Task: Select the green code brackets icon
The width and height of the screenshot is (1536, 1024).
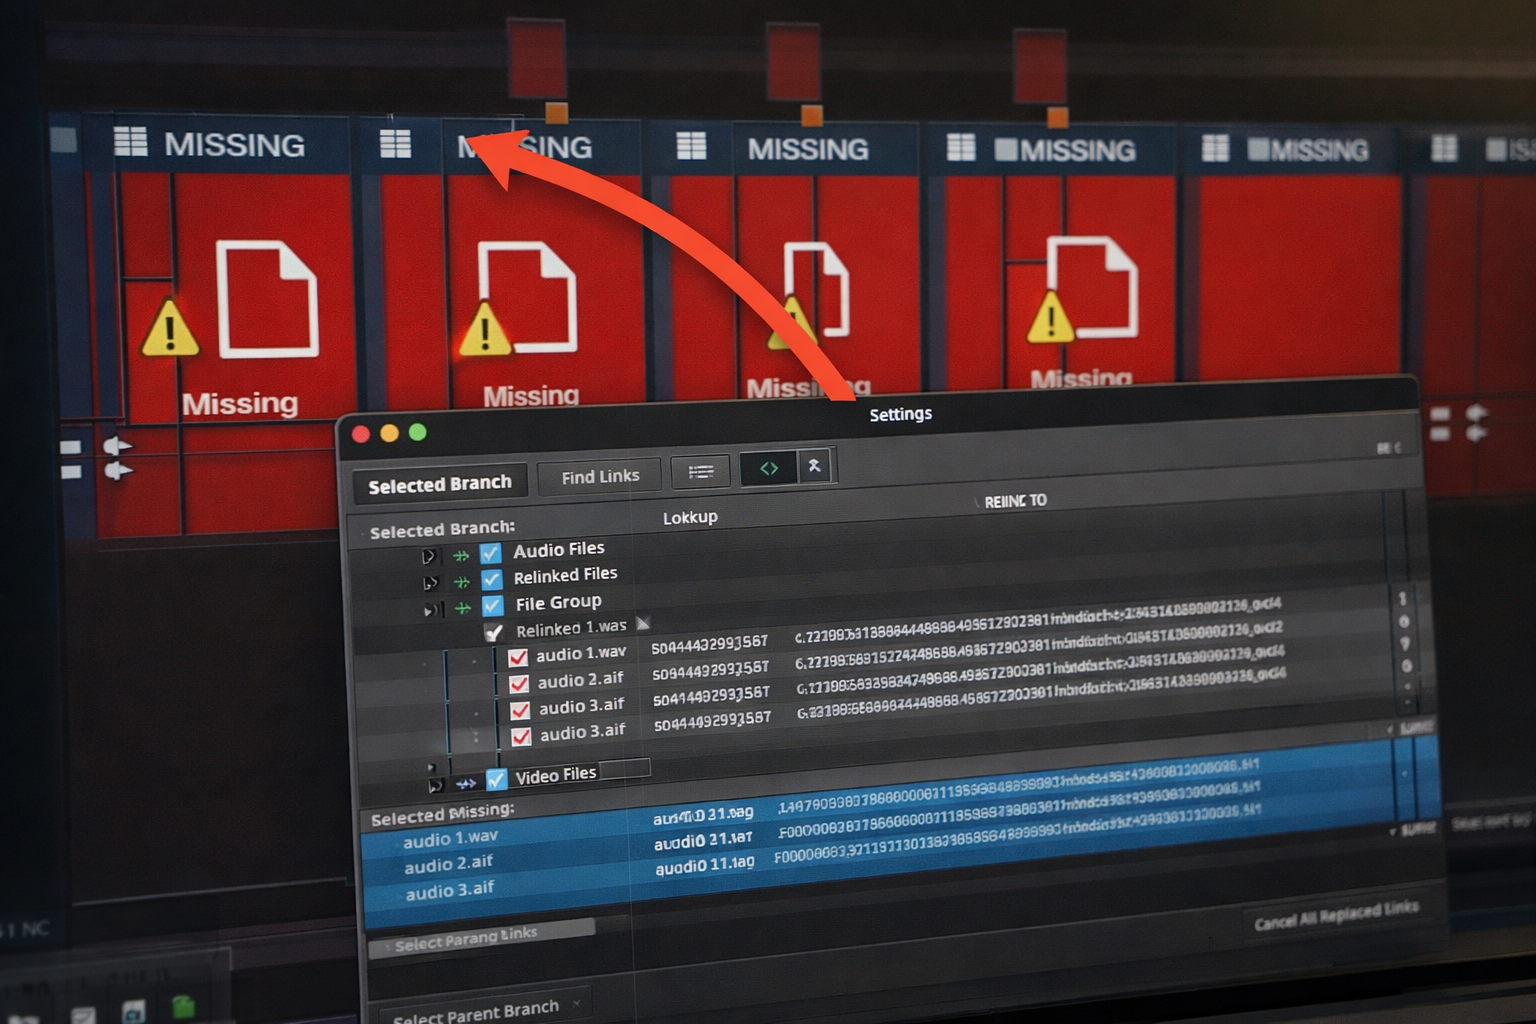Action: (x=768, y=468)
